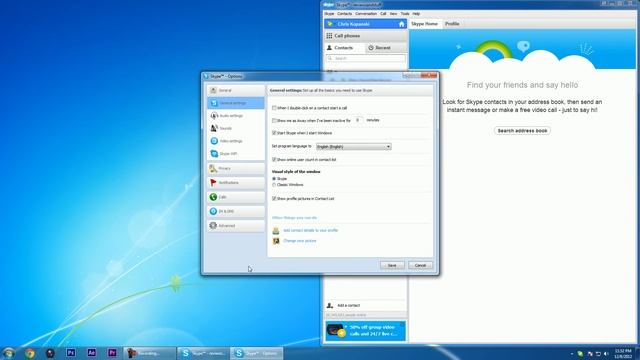Click Change your picture link

pyautogui.click(x=300, y=241)
